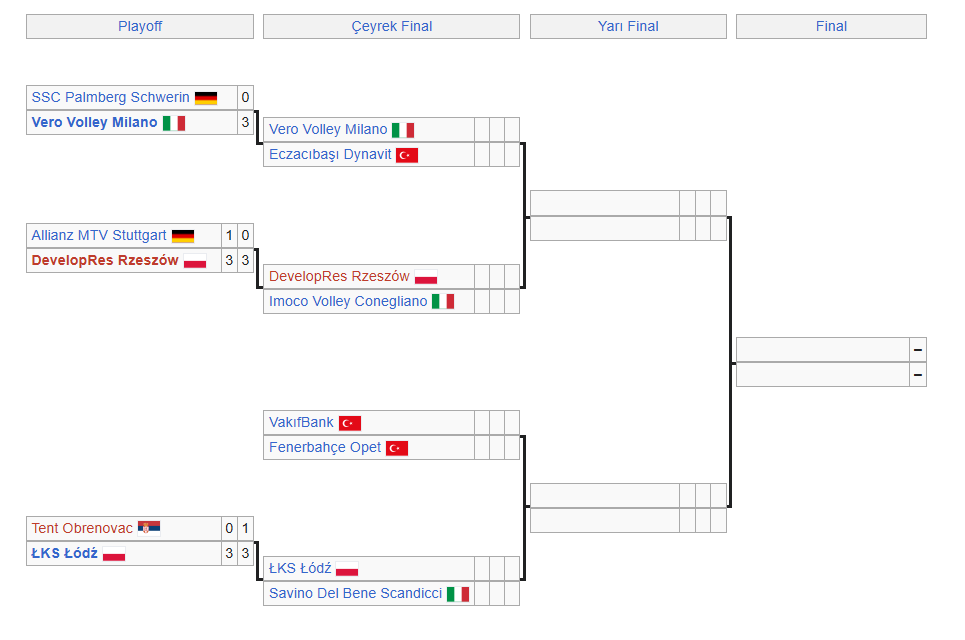Click the Playoff round header
Image resolution: width=965 pixels, height=640 pixels.
(x=140, y=26)
